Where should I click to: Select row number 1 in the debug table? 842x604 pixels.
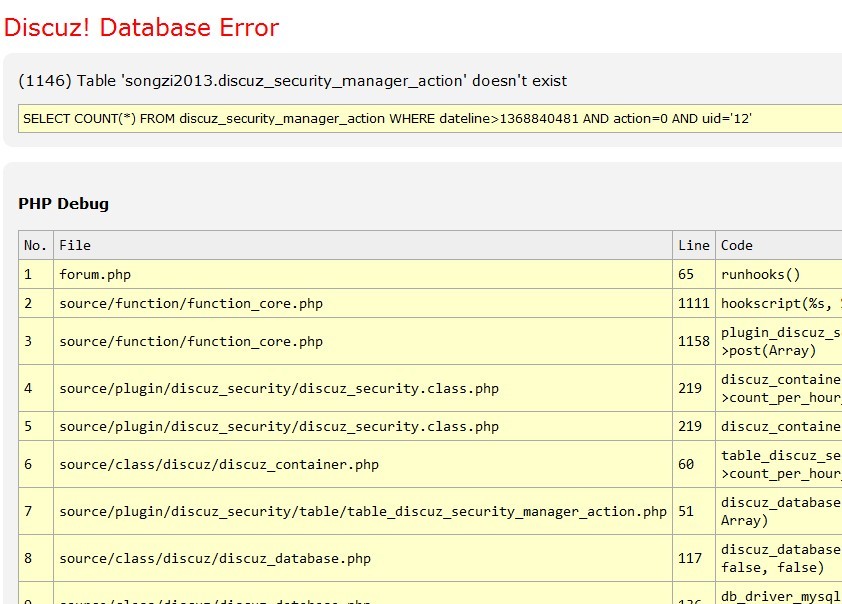click(x=36, y=274)
